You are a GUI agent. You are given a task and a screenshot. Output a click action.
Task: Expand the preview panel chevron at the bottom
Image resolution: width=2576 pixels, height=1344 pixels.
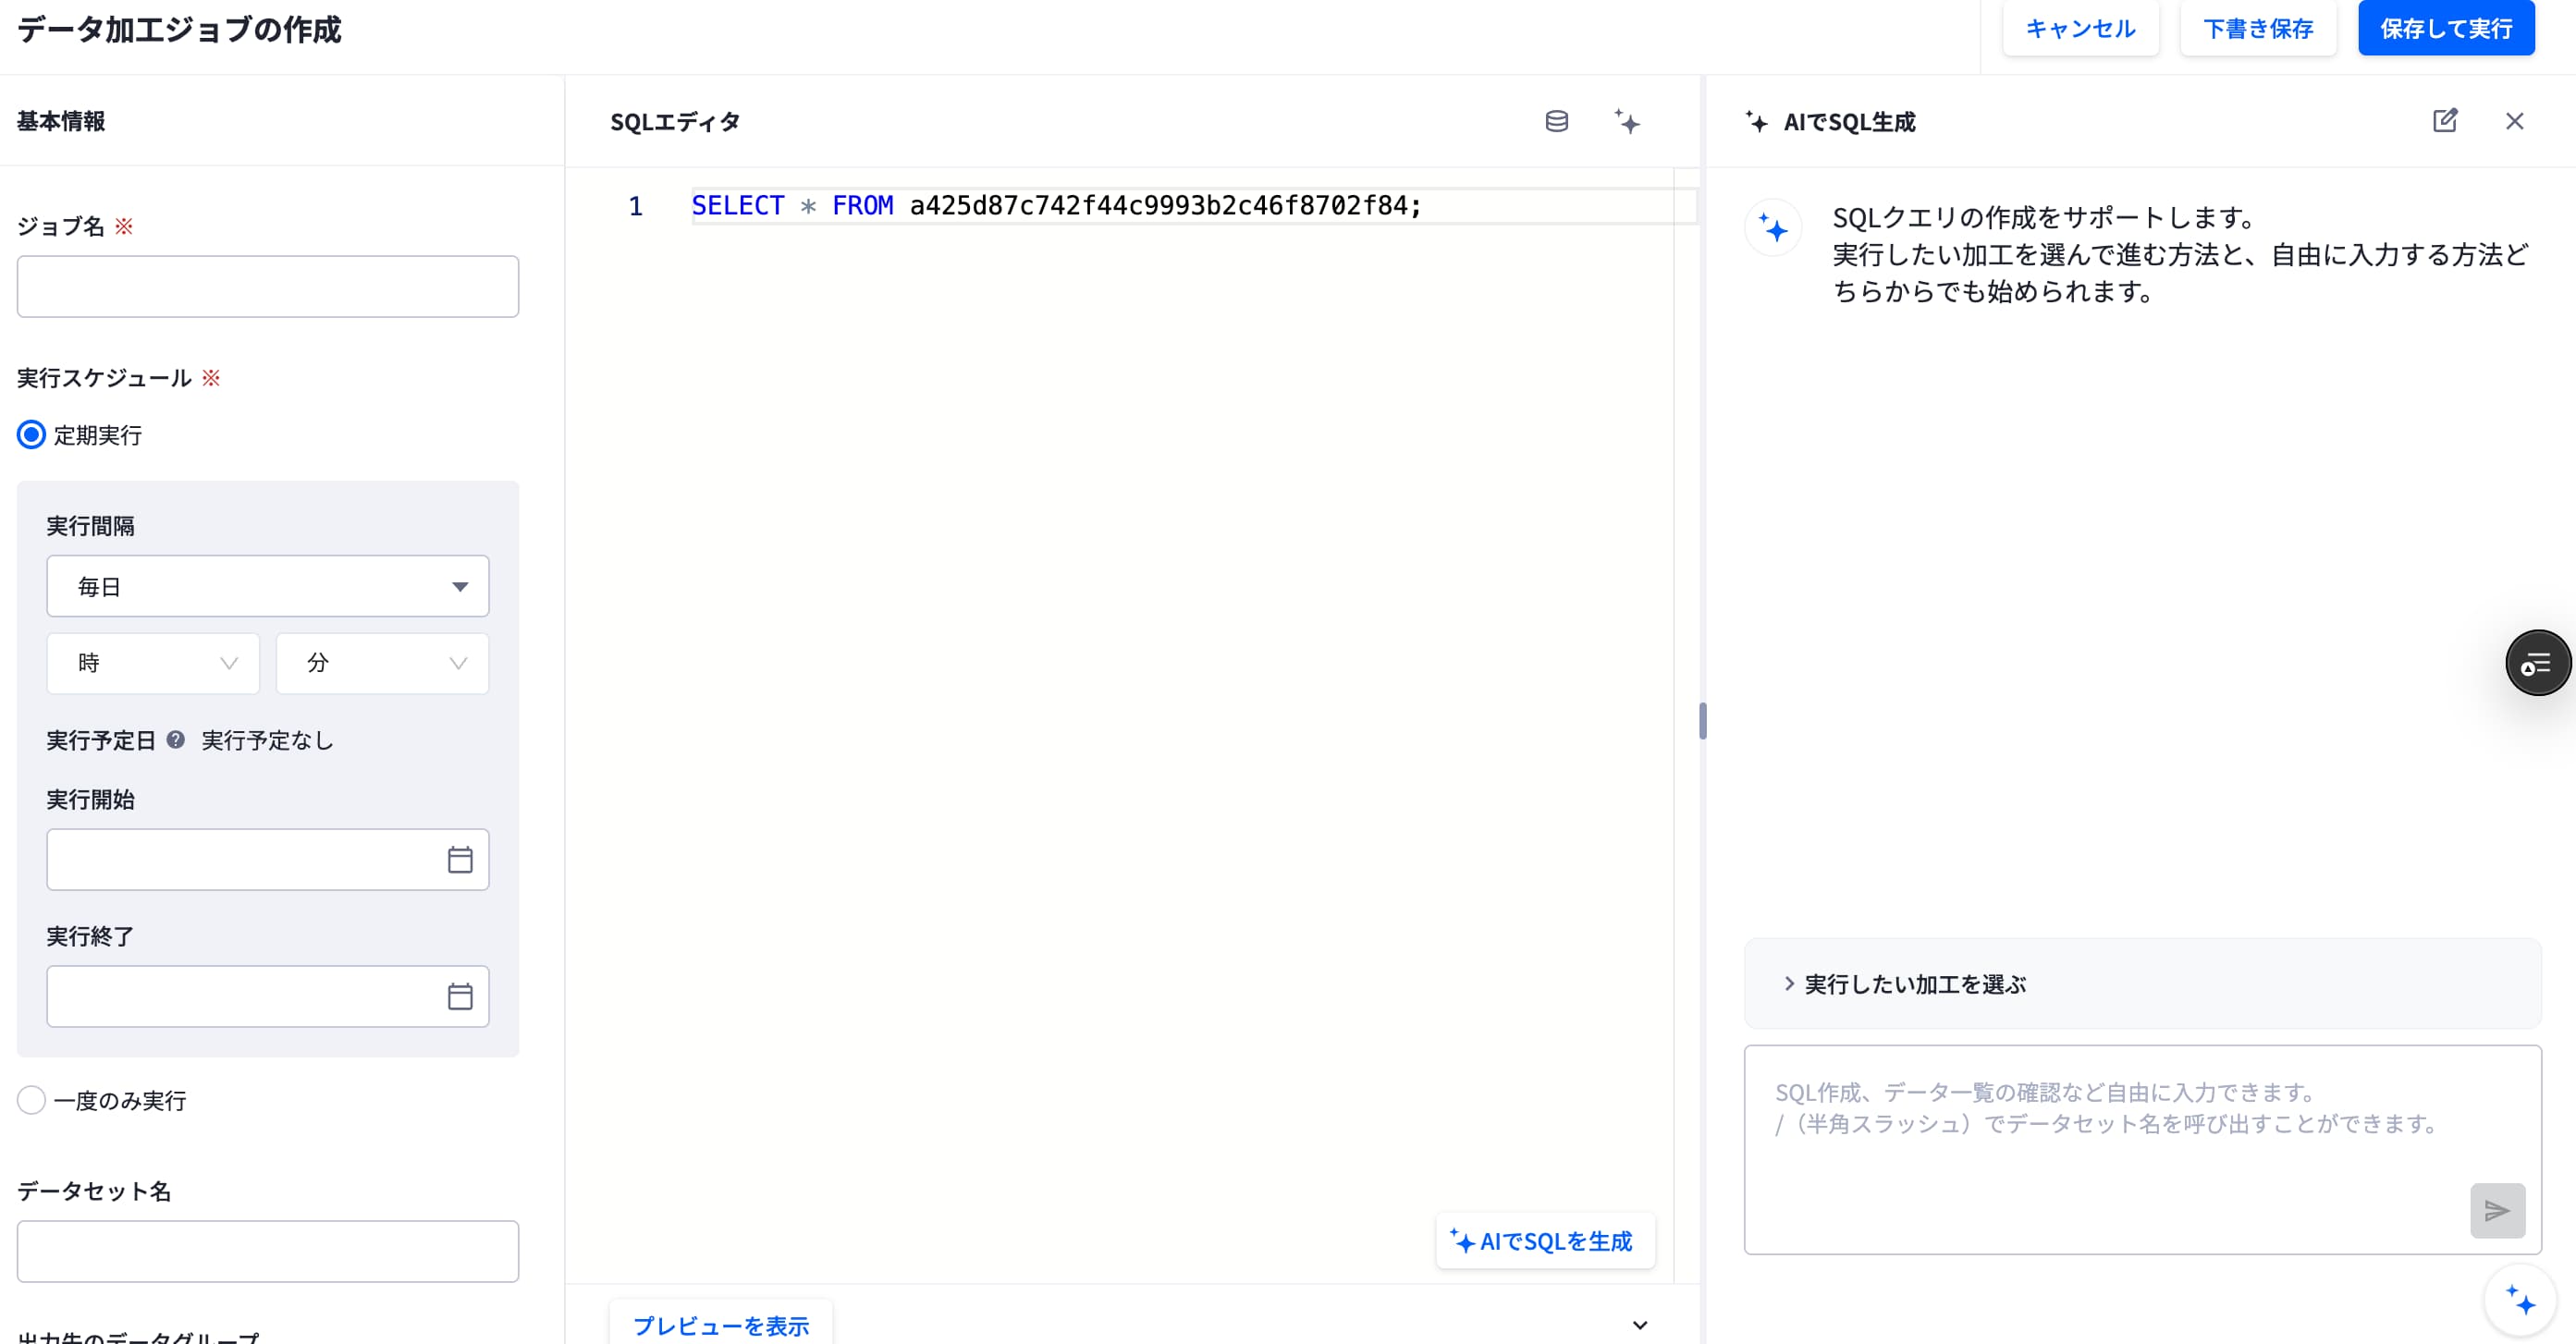click(x=1640, y=1325)
